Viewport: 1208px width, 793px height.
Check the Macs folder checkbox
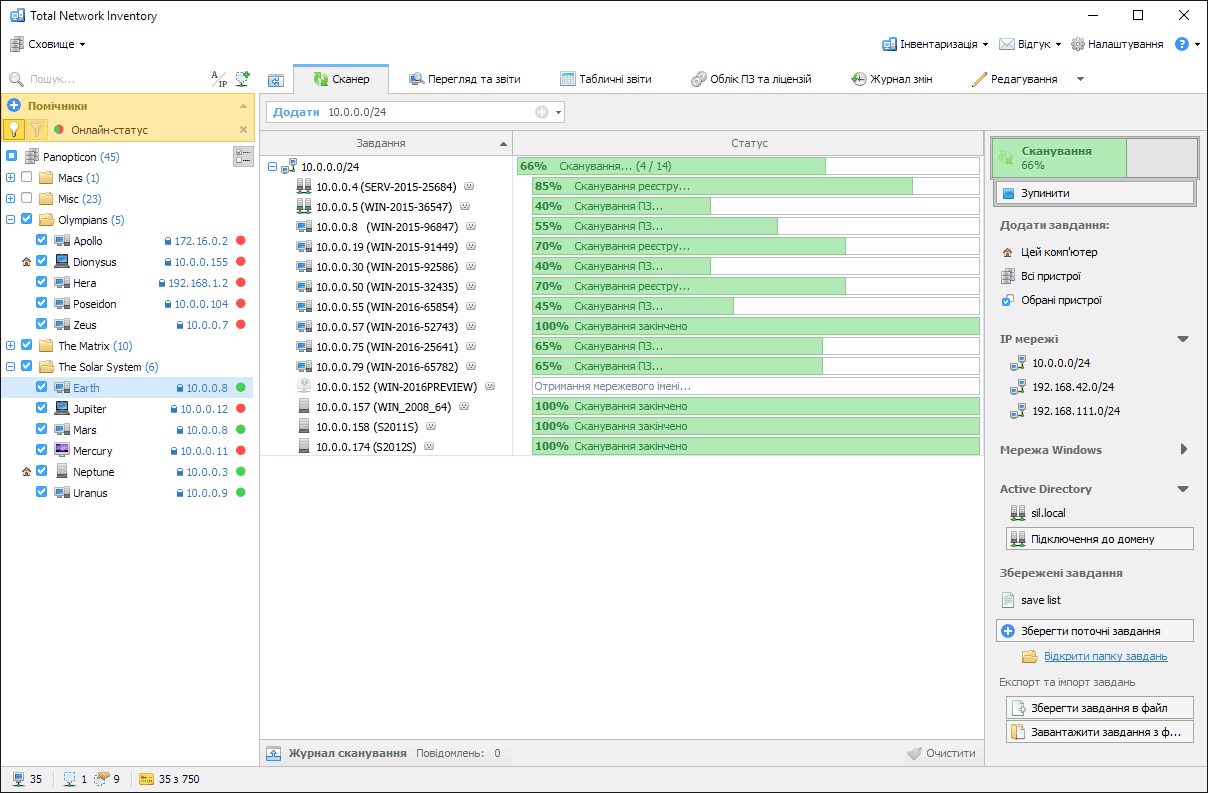27,178
